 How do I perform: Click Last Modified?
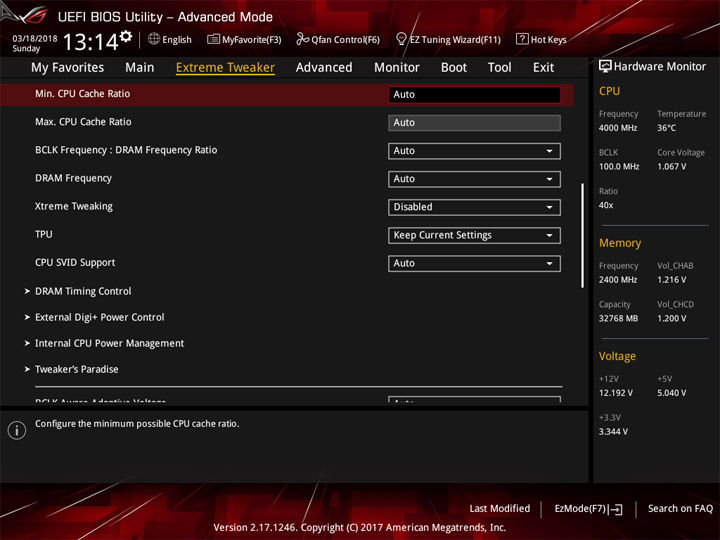pos(500,509)
